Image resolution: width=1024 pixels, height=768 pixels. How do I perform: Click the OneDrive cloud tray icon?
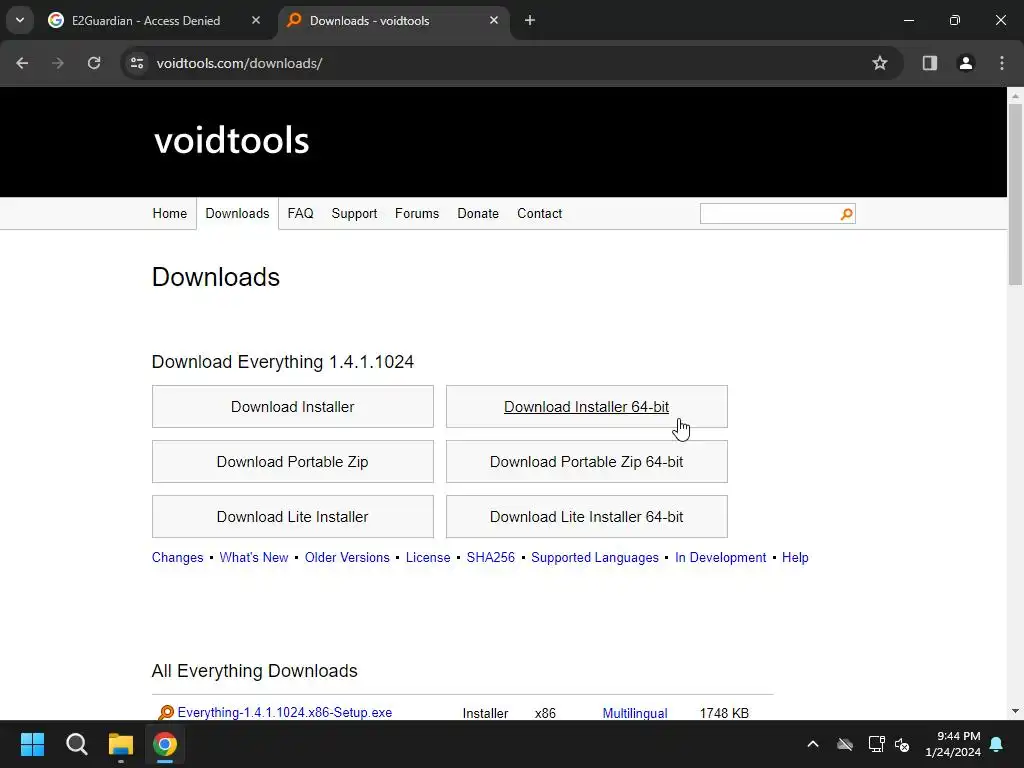point(845,744)
